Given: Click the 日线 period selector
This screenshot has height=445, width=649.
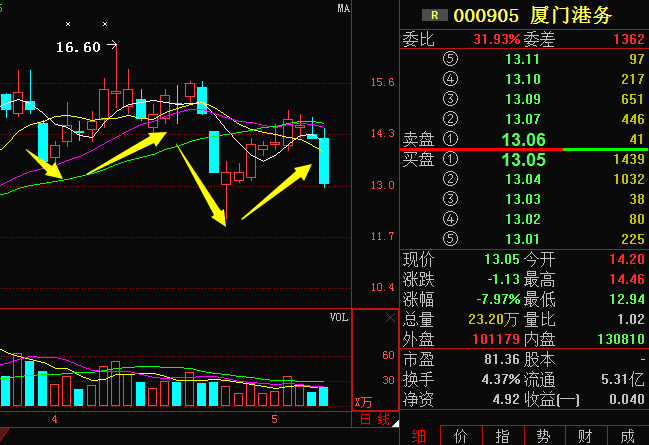Looking at the screenshot, I should pos(376,418).
